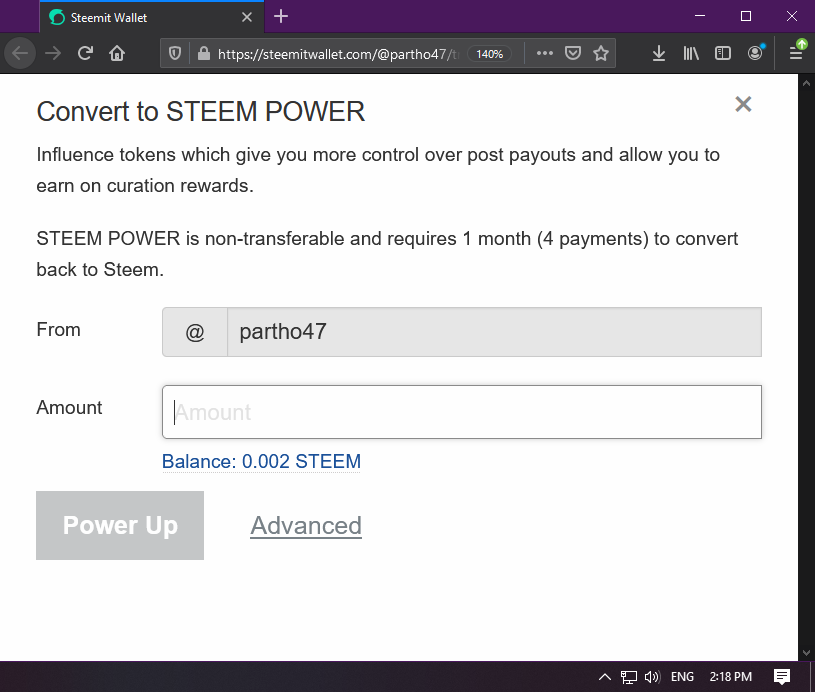Open the page actions three-dot menu
The width and height of the screenshot is (815, 692).
point(544,53)
